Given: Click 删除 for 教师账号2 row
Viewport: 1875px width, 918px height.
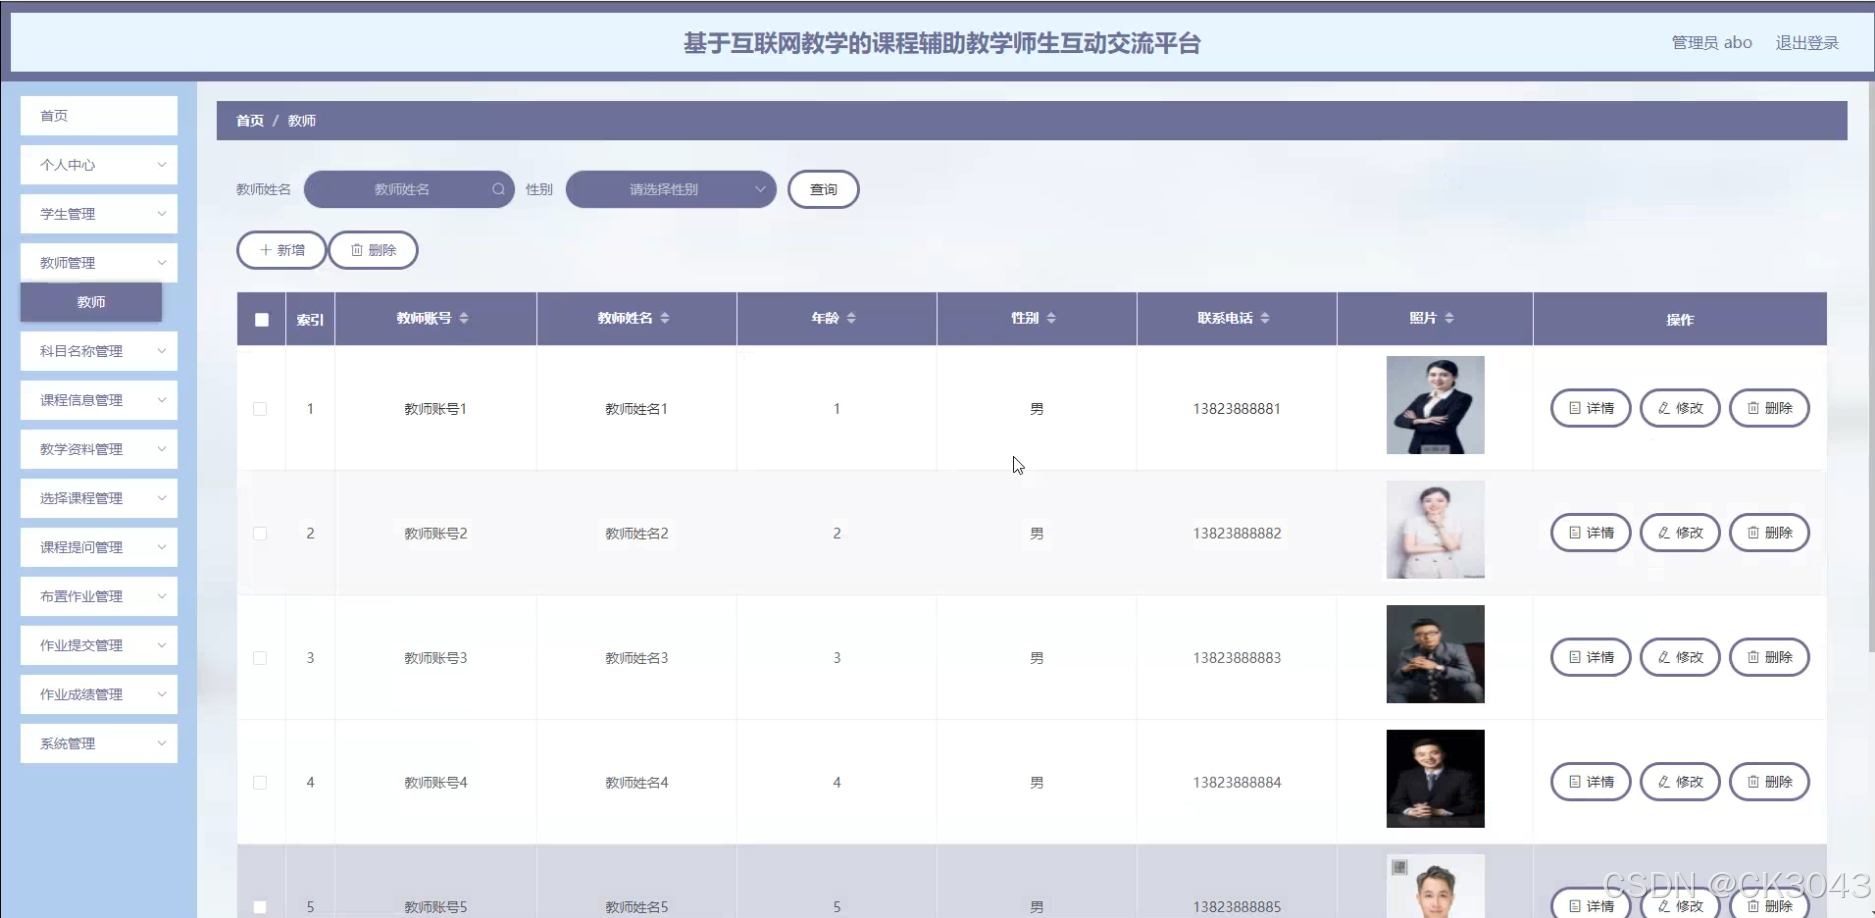Looking at the screenshot, I should click(1769, 533).
